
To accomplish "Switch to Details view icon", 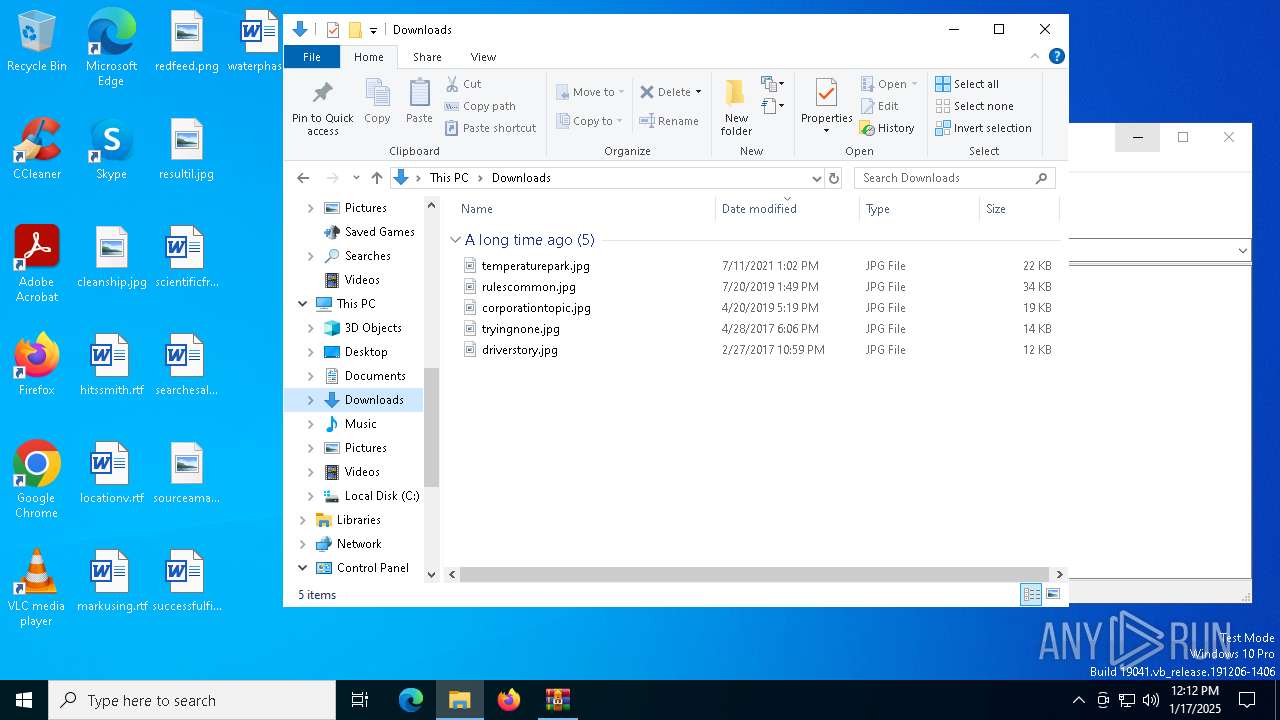I will (x=1031, y=595).
